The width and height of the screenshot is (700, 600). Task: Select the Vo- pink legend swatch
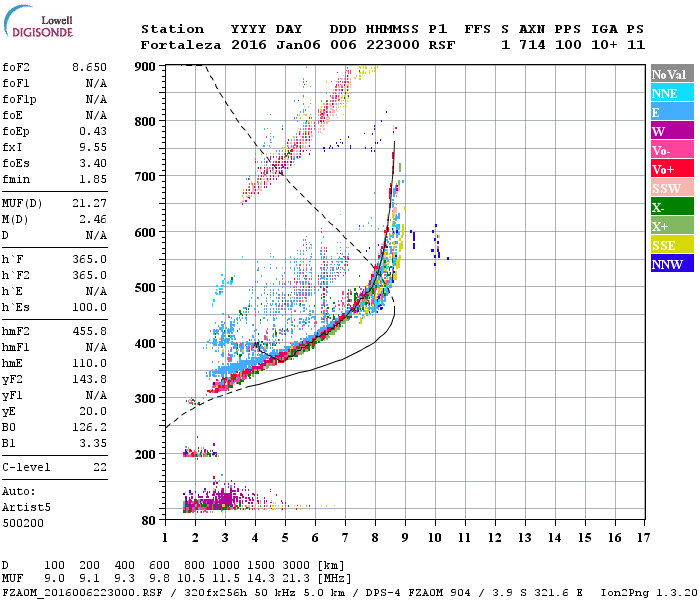[672, 150]
